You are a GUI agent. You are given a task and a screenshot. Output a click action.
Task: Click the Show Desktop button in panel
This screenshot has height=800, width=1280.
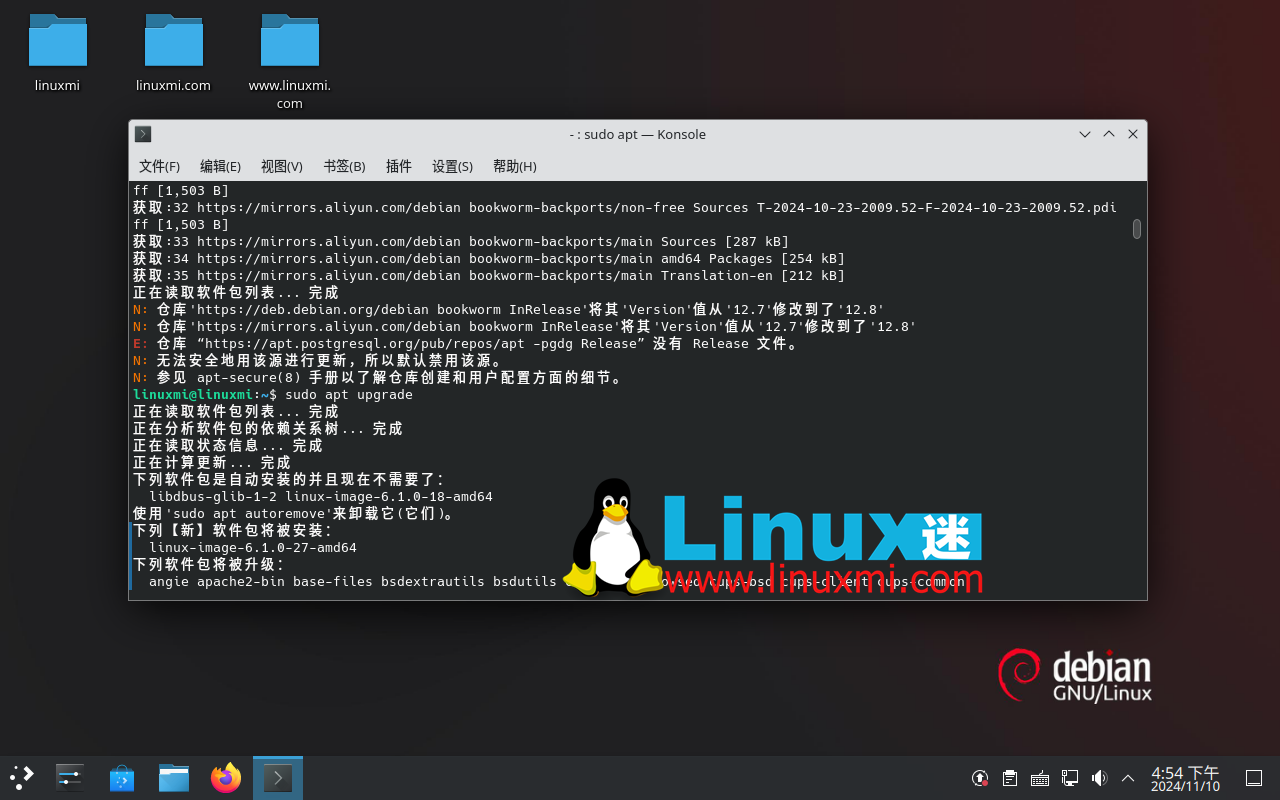point(1253,778)
